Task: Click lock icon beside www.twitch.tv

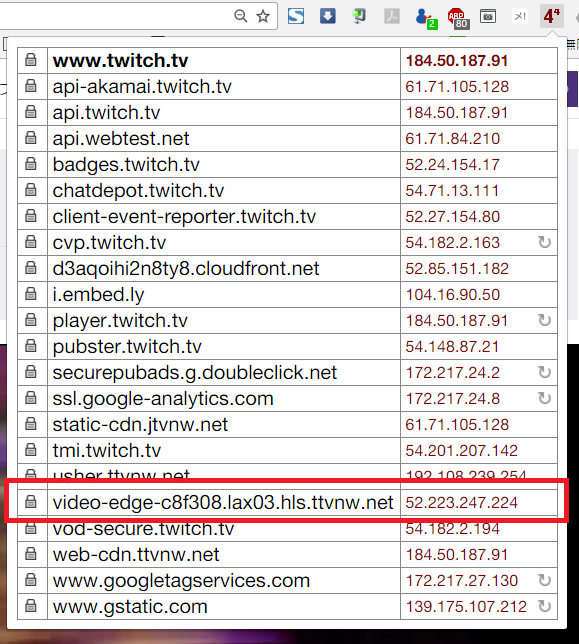Action: [31, 60]
